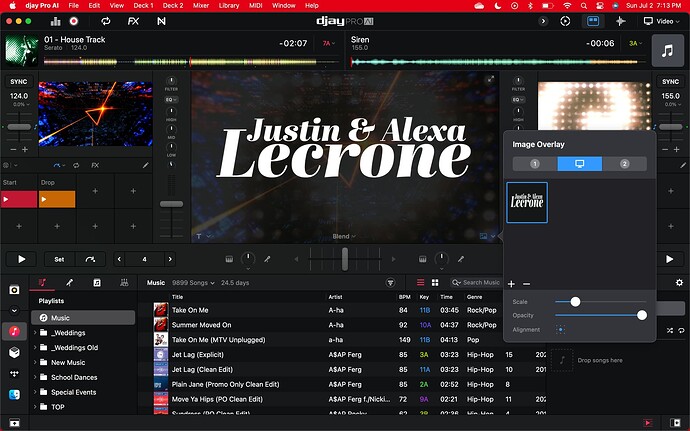The width and height of the screenshot is (690, 431).
Task: Select the Beatport source cube icon
Action: pyautogui.click(x=14, y=353)
